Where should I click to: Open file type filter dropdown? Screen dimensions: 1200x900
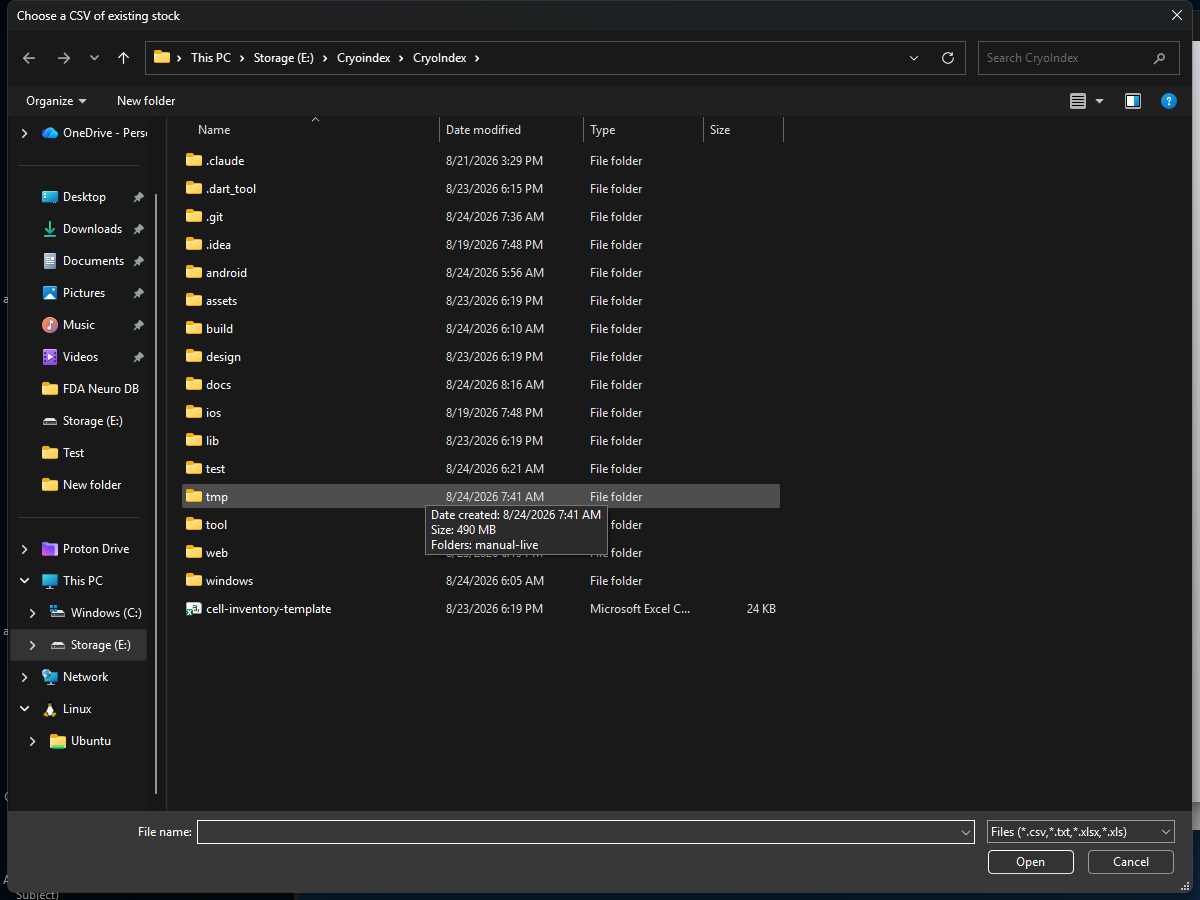[x=1080, y=832]
